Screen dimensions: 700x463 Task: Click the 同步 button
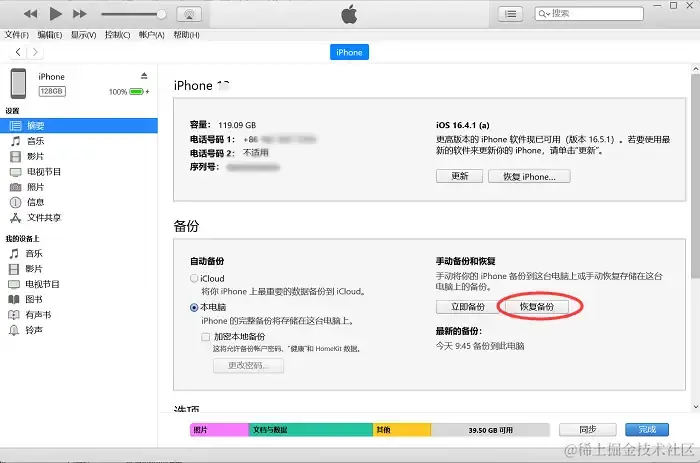tap(588, 430)
